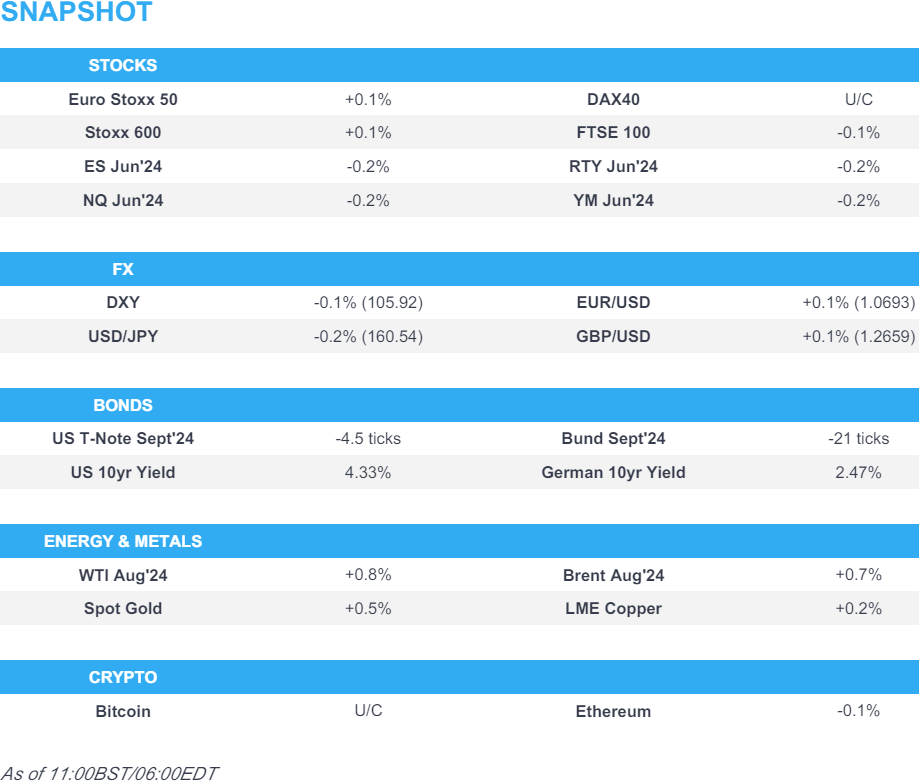Click the Euro Stoxx 50 label
919x784 pixels.
123,99
